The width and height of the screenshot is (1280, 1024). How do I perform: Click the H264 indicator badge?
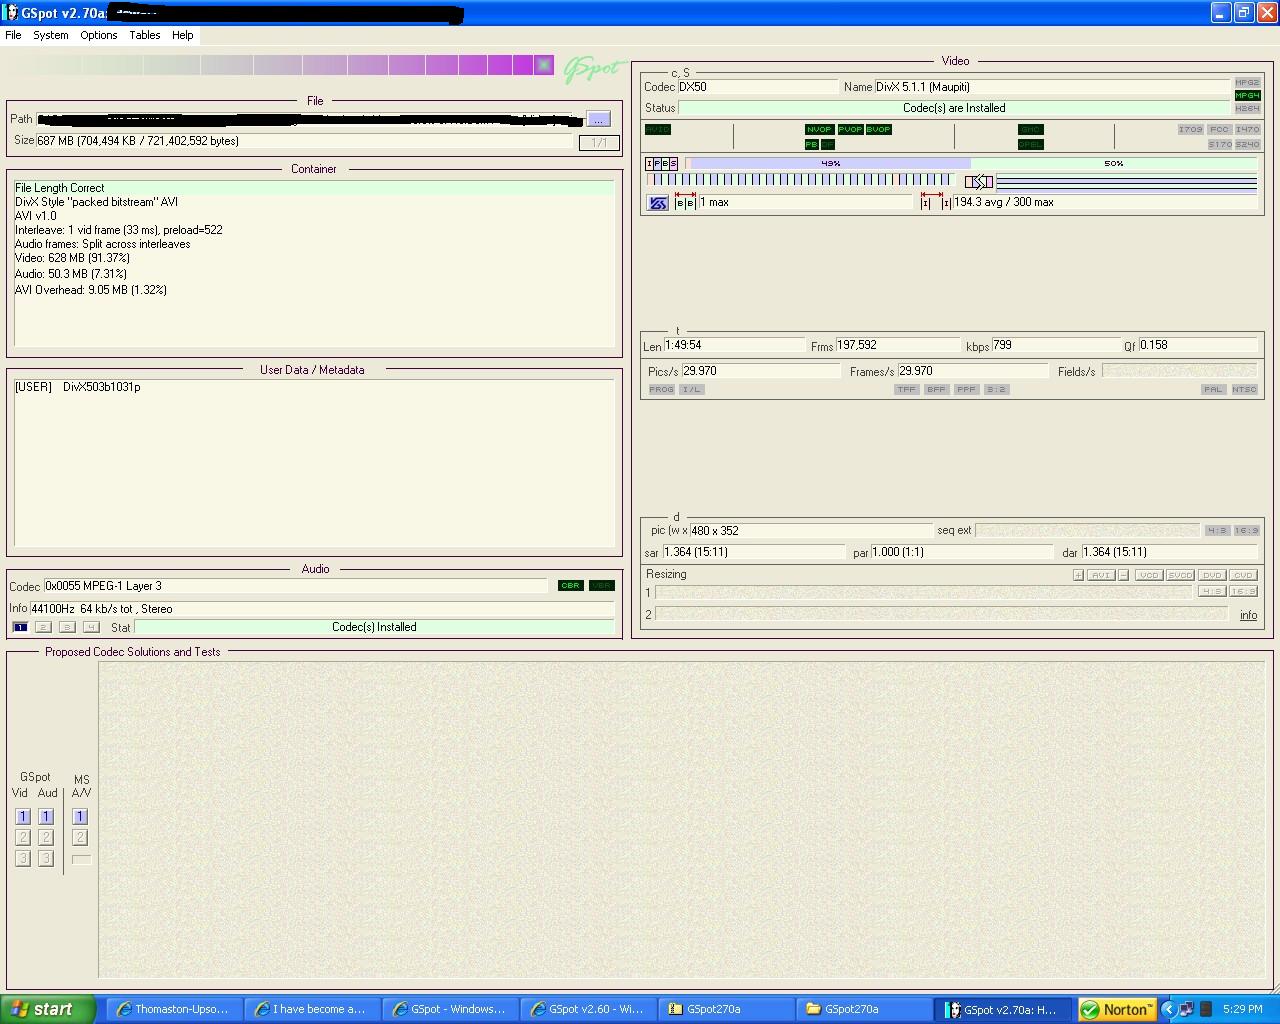coord(1247,109)
